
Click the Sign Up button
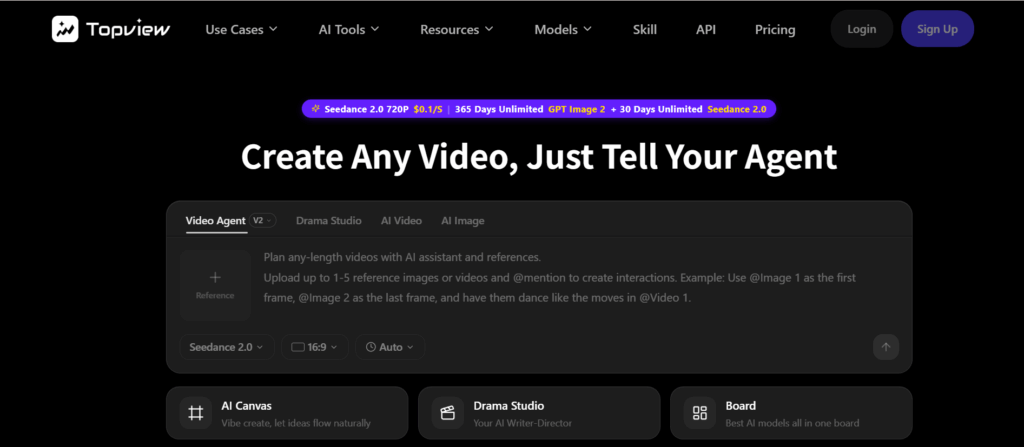click(937, 29)
